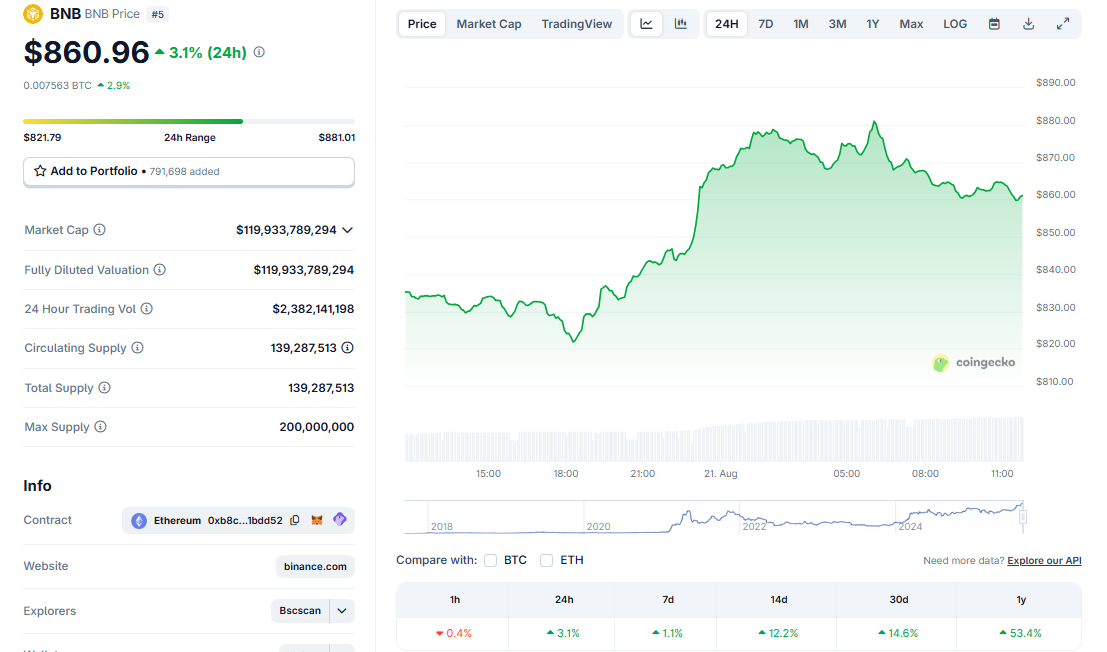Add token to MetaMask via fox icon
Viewport: 1107px width, 652px height.
pyautogui.click(x=317, y=520)
